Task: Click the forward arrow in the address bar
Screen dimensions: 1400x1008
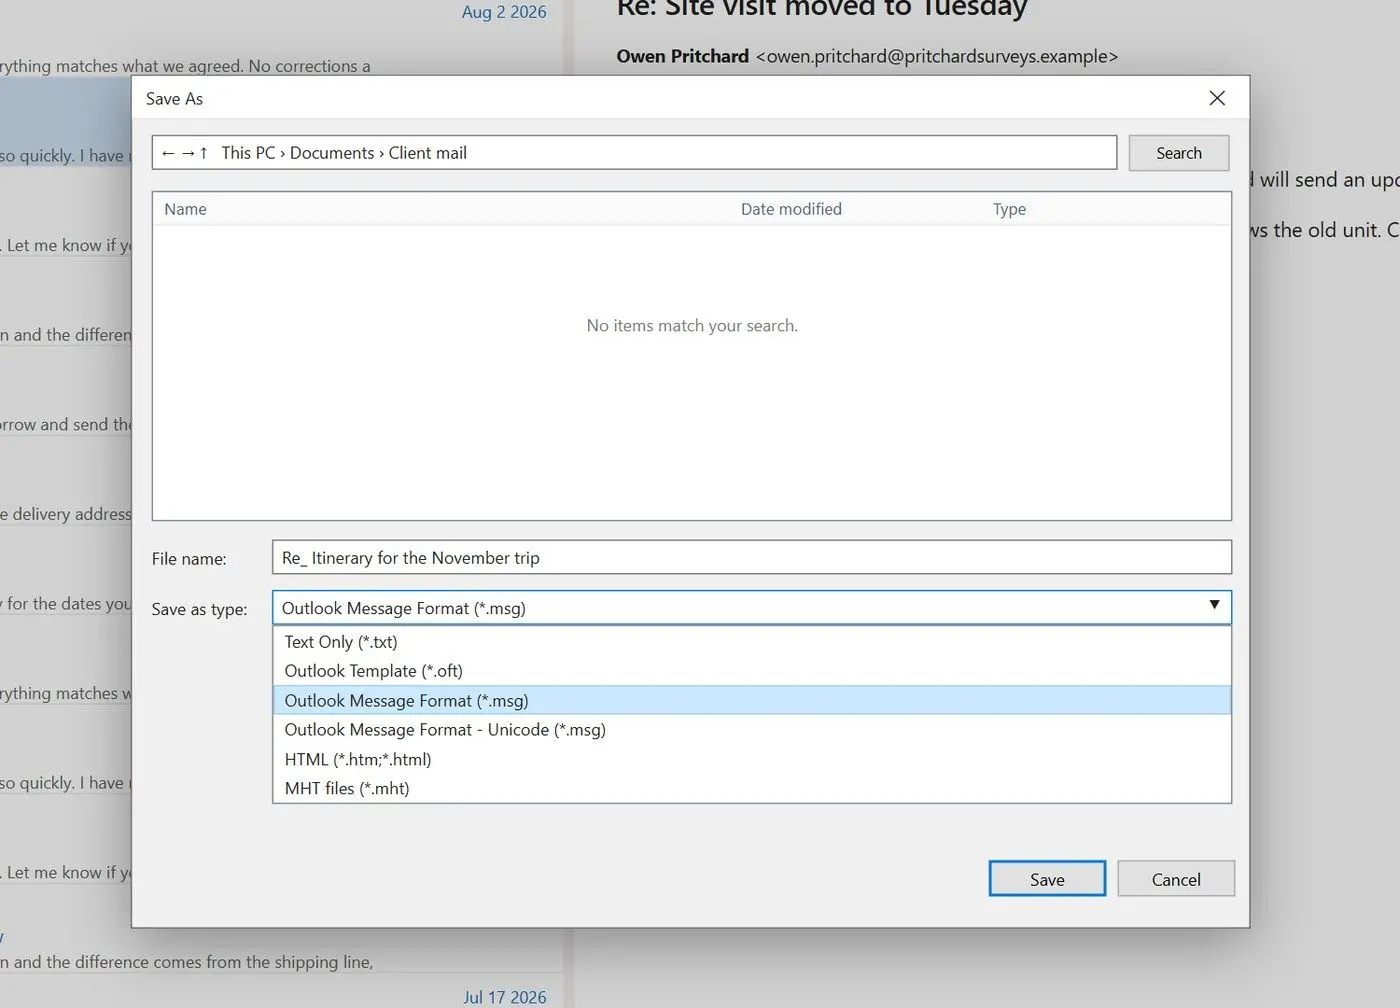Action: (187, 153)
